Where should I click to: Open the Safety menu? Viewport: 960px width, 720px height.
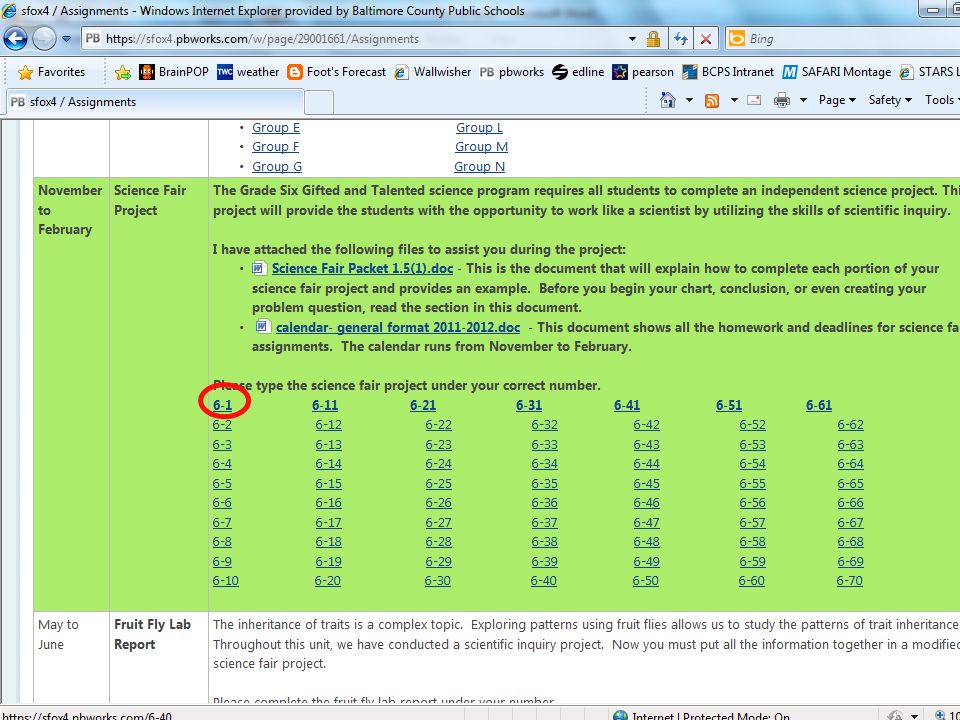tap(890, 100)
